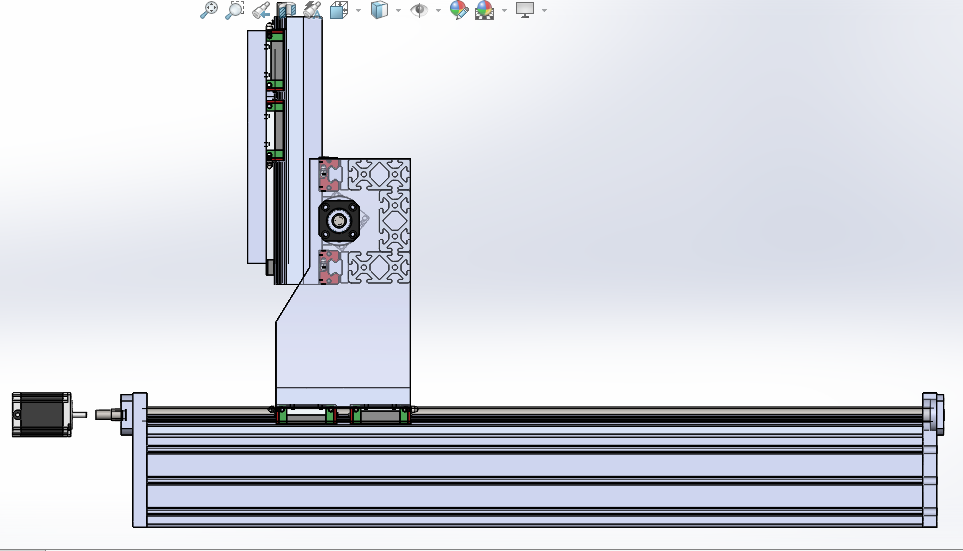Open the View Orientation cube
This screenshot has height=551, width=963.
[338, 10]
